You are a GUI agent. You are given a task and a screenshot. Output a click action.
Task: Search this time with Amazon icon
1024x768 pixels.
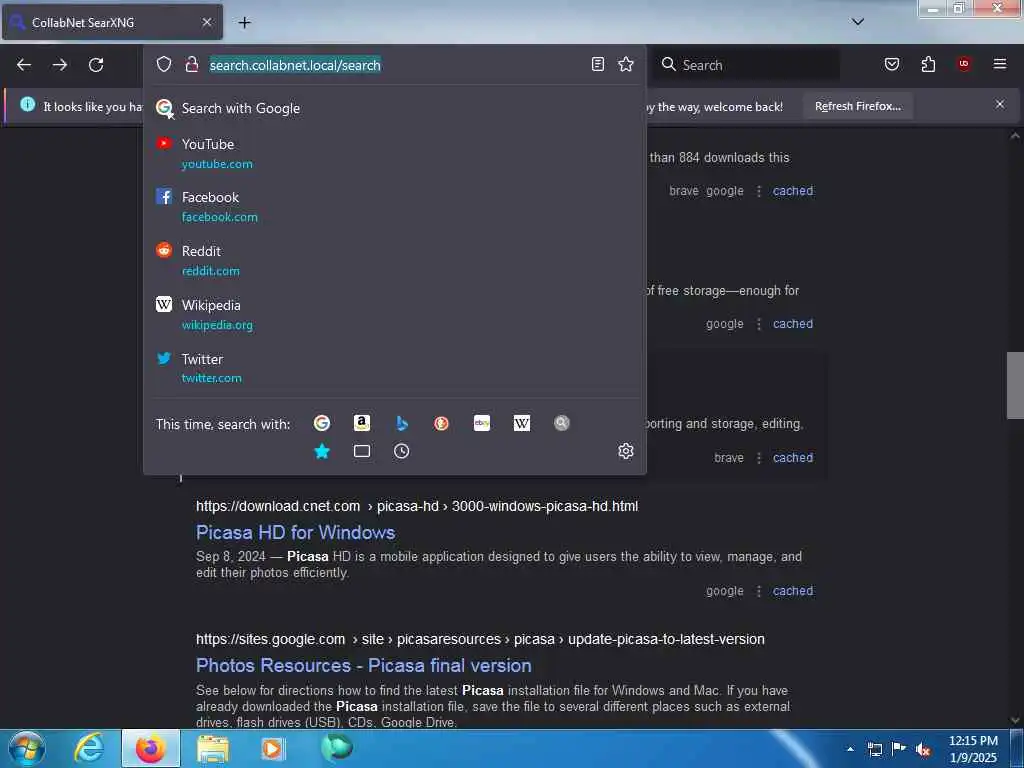(x=362, y=423)
